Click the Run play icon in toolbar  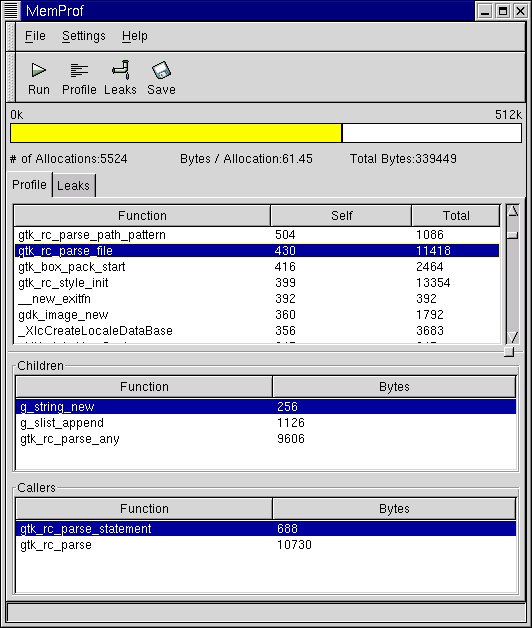tap(38, 70)
